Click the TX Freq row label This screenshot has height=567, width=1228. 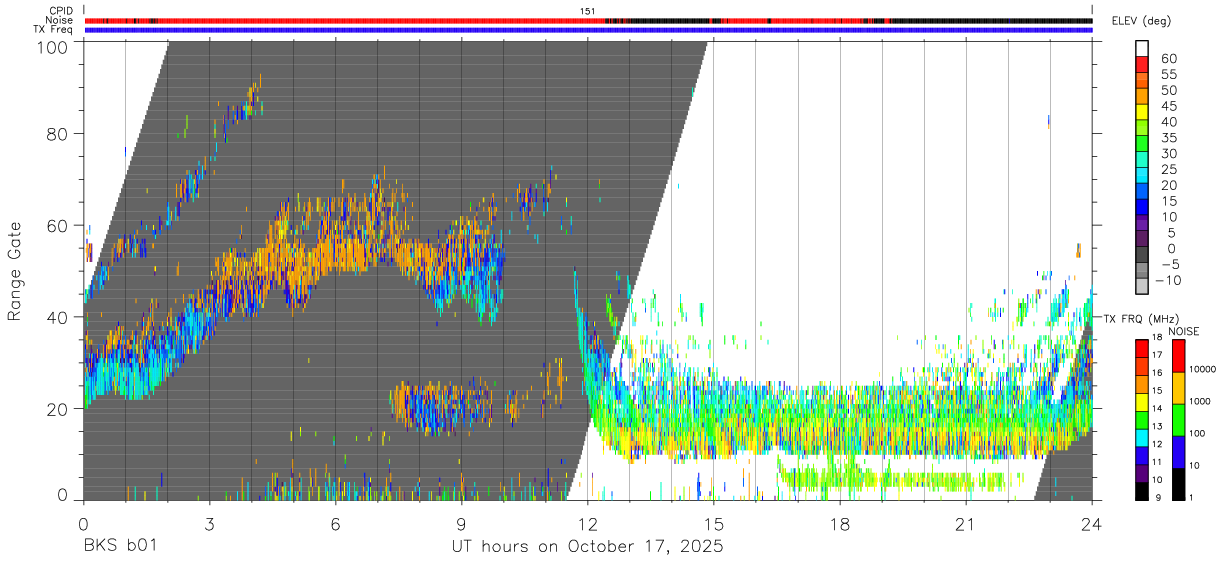coord(54,30)
